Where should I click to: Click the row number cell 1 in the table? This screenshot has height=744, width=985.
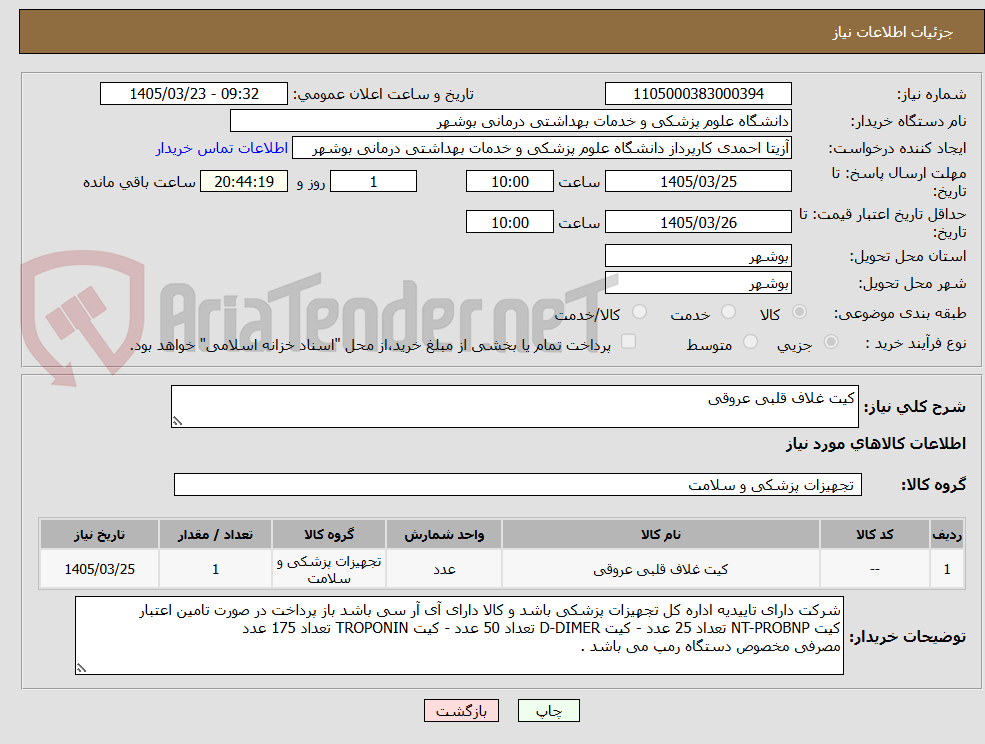coord(947,569)
